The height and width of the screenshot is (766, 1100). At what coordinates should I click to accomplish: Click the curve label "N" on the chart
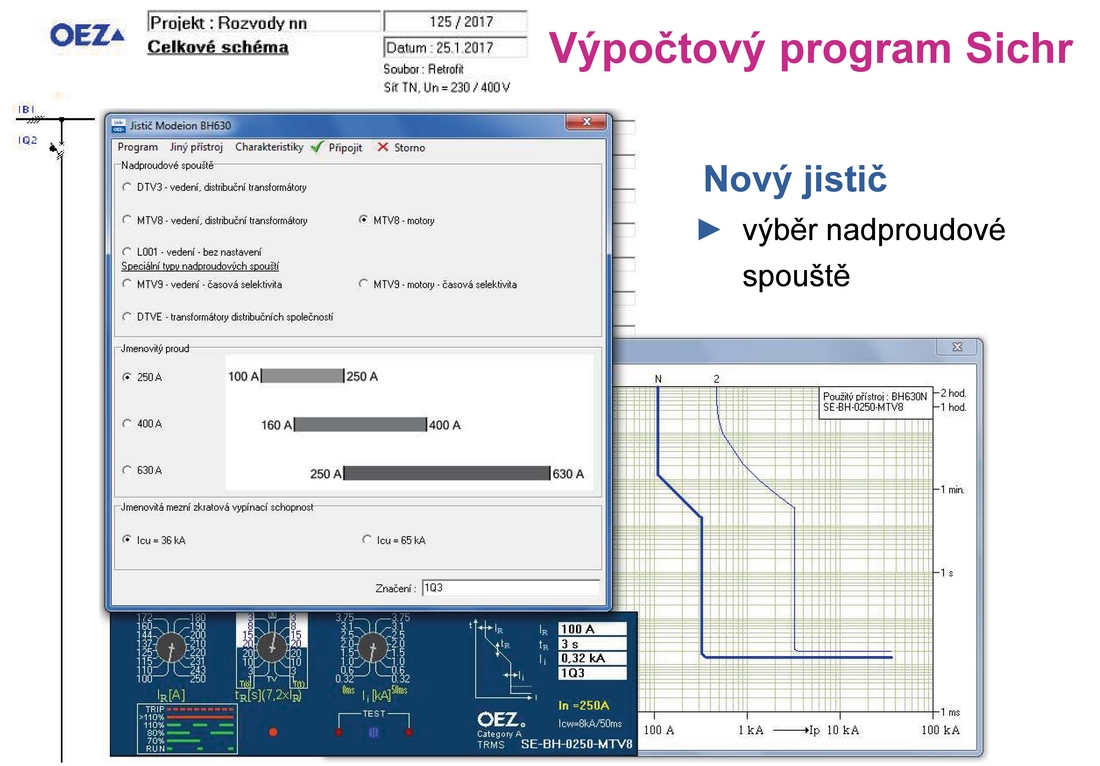pos(658,379)
